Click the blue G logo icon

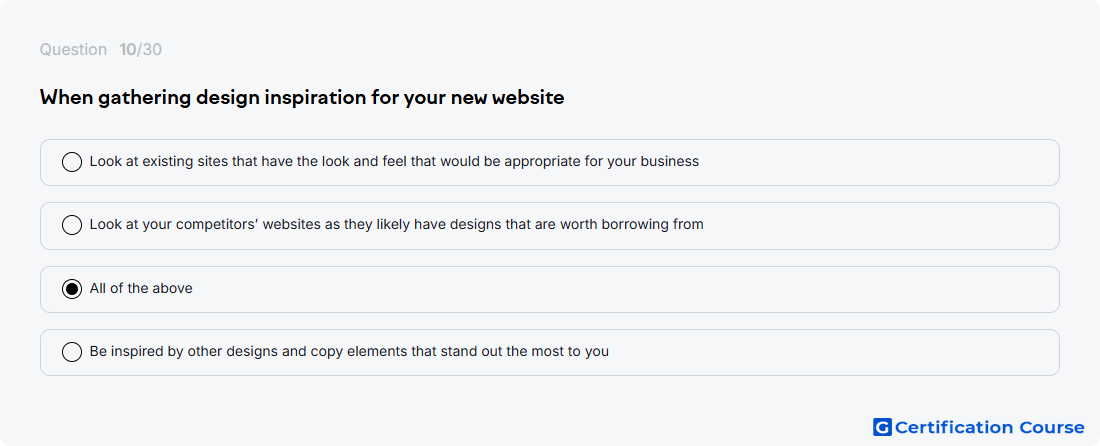[x=882, y=427]
